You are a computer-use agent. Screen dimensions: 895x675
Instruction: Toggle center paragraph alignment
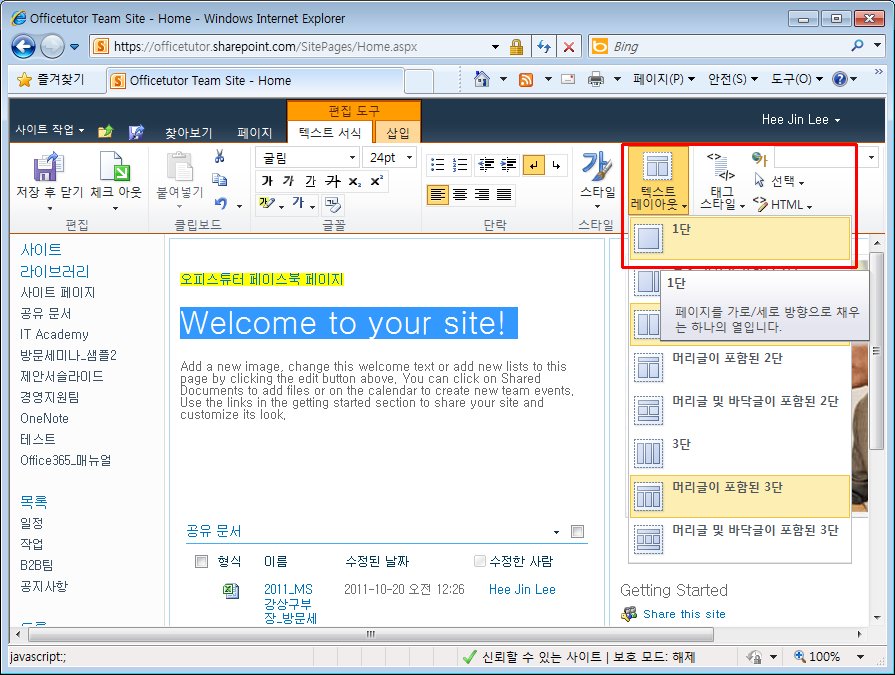click(x=460, y=195)
